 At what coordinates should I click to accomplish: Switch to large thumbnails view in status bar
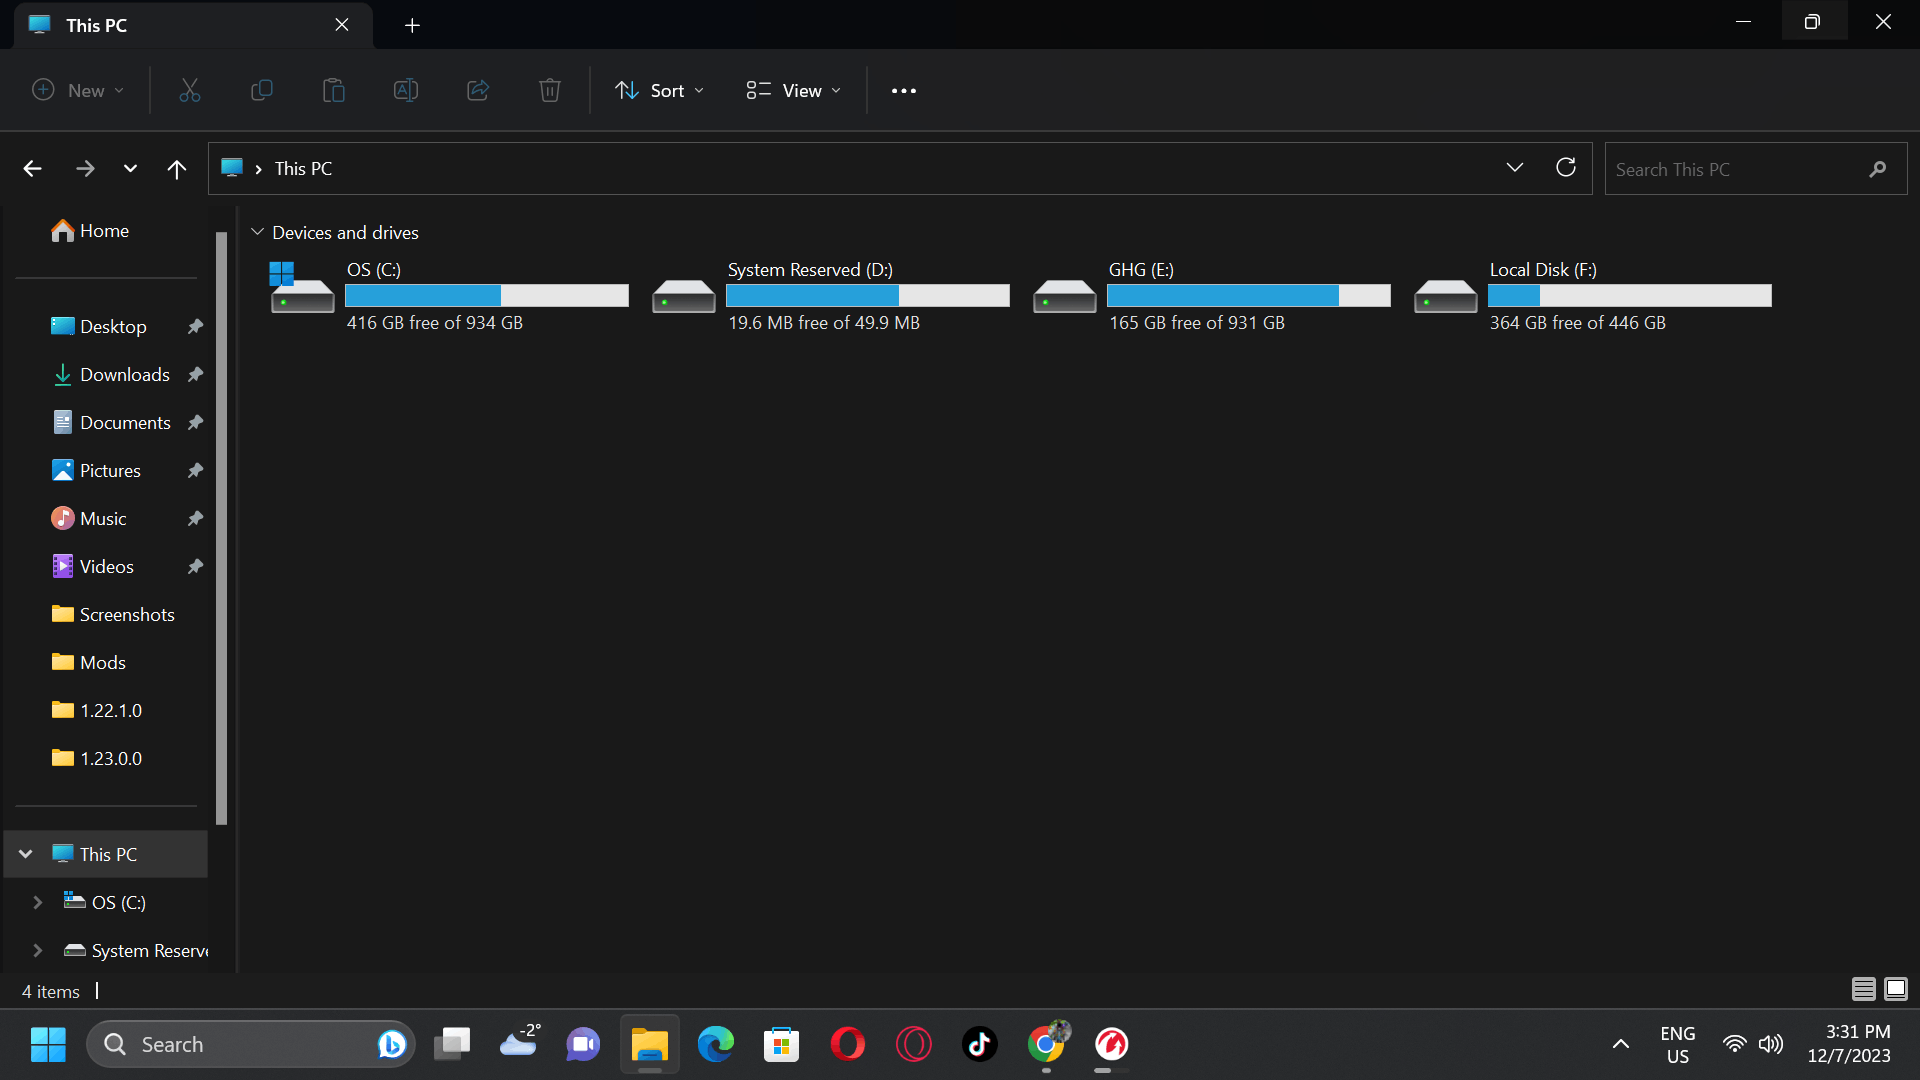(x=1895, y=990)
